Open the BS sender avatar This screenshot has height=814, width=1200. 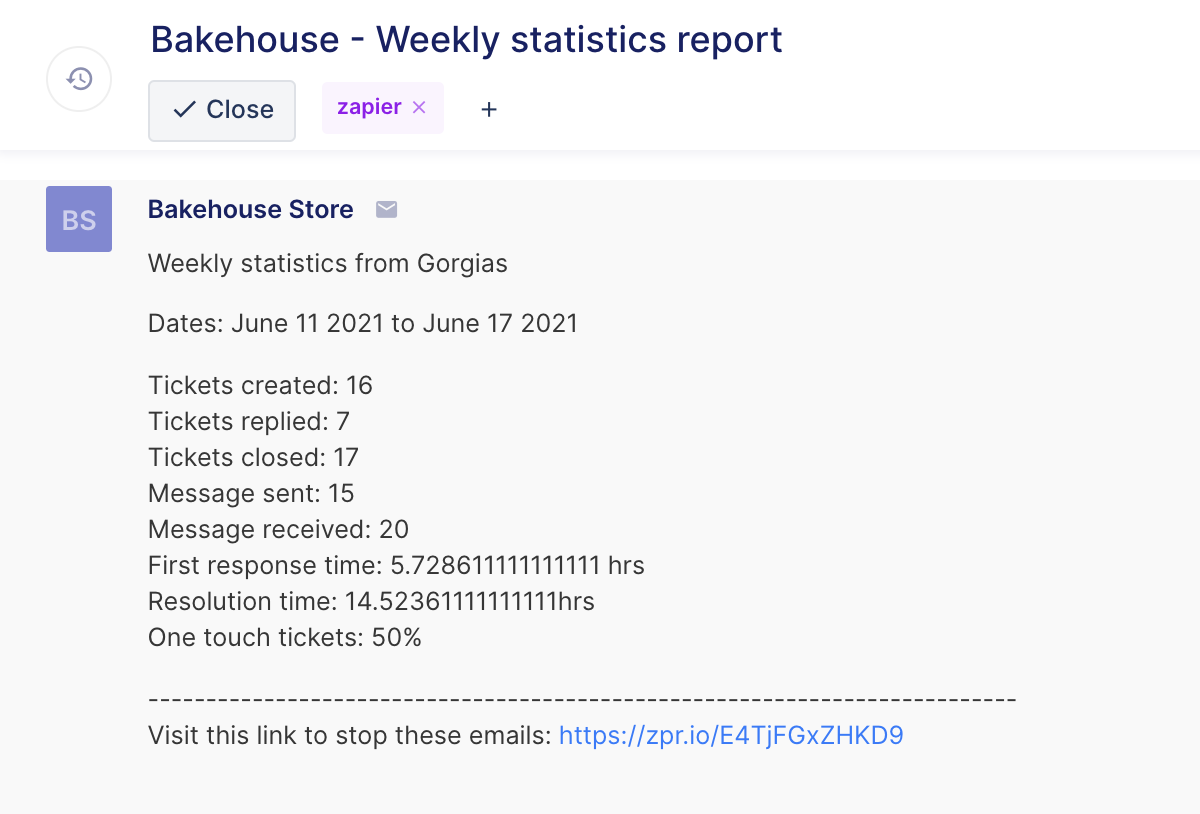[79, 219]
